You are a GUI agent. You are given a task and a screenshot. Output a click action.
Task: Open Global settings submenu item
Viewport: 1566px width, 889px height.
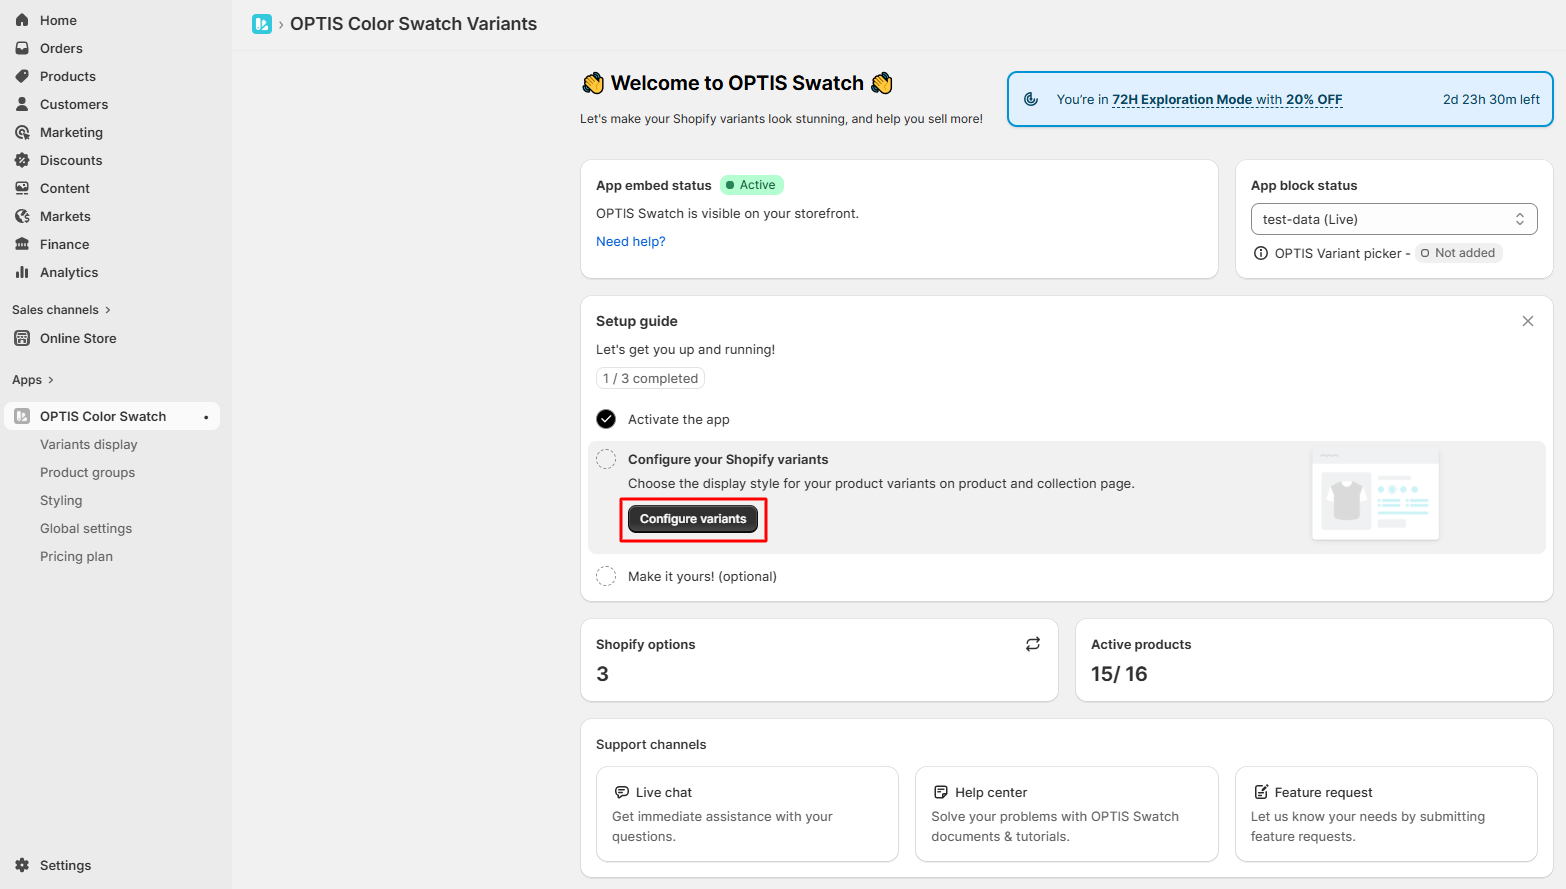[x=86, y=528]
